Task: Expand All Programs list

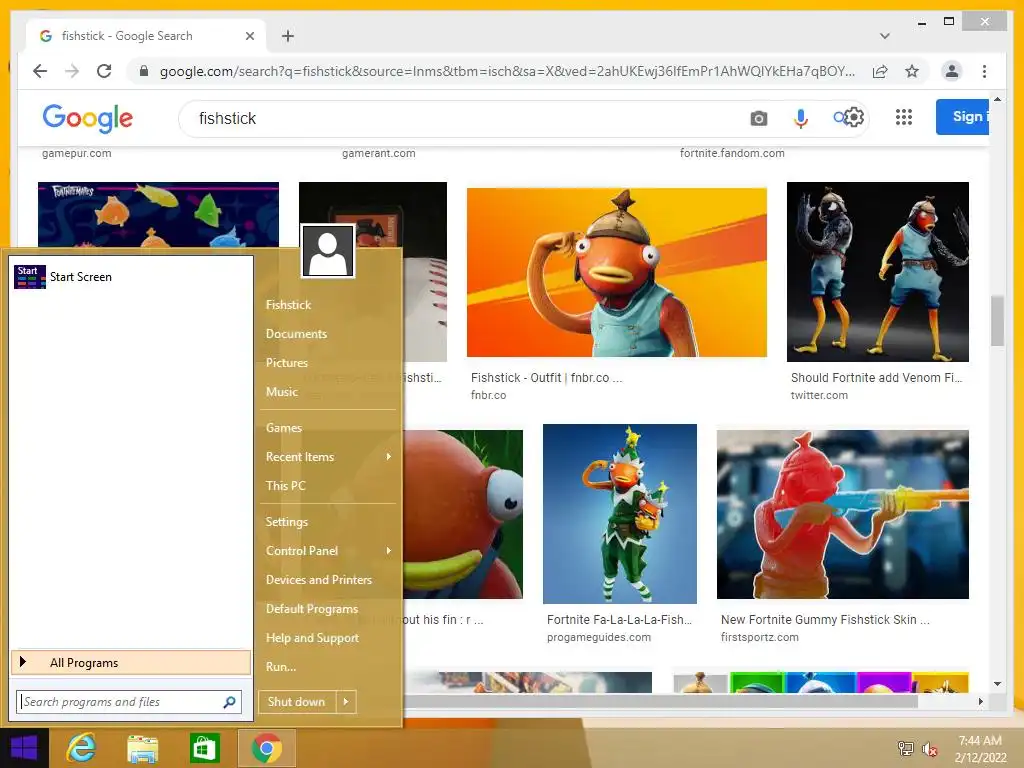Action: point(131,662)
